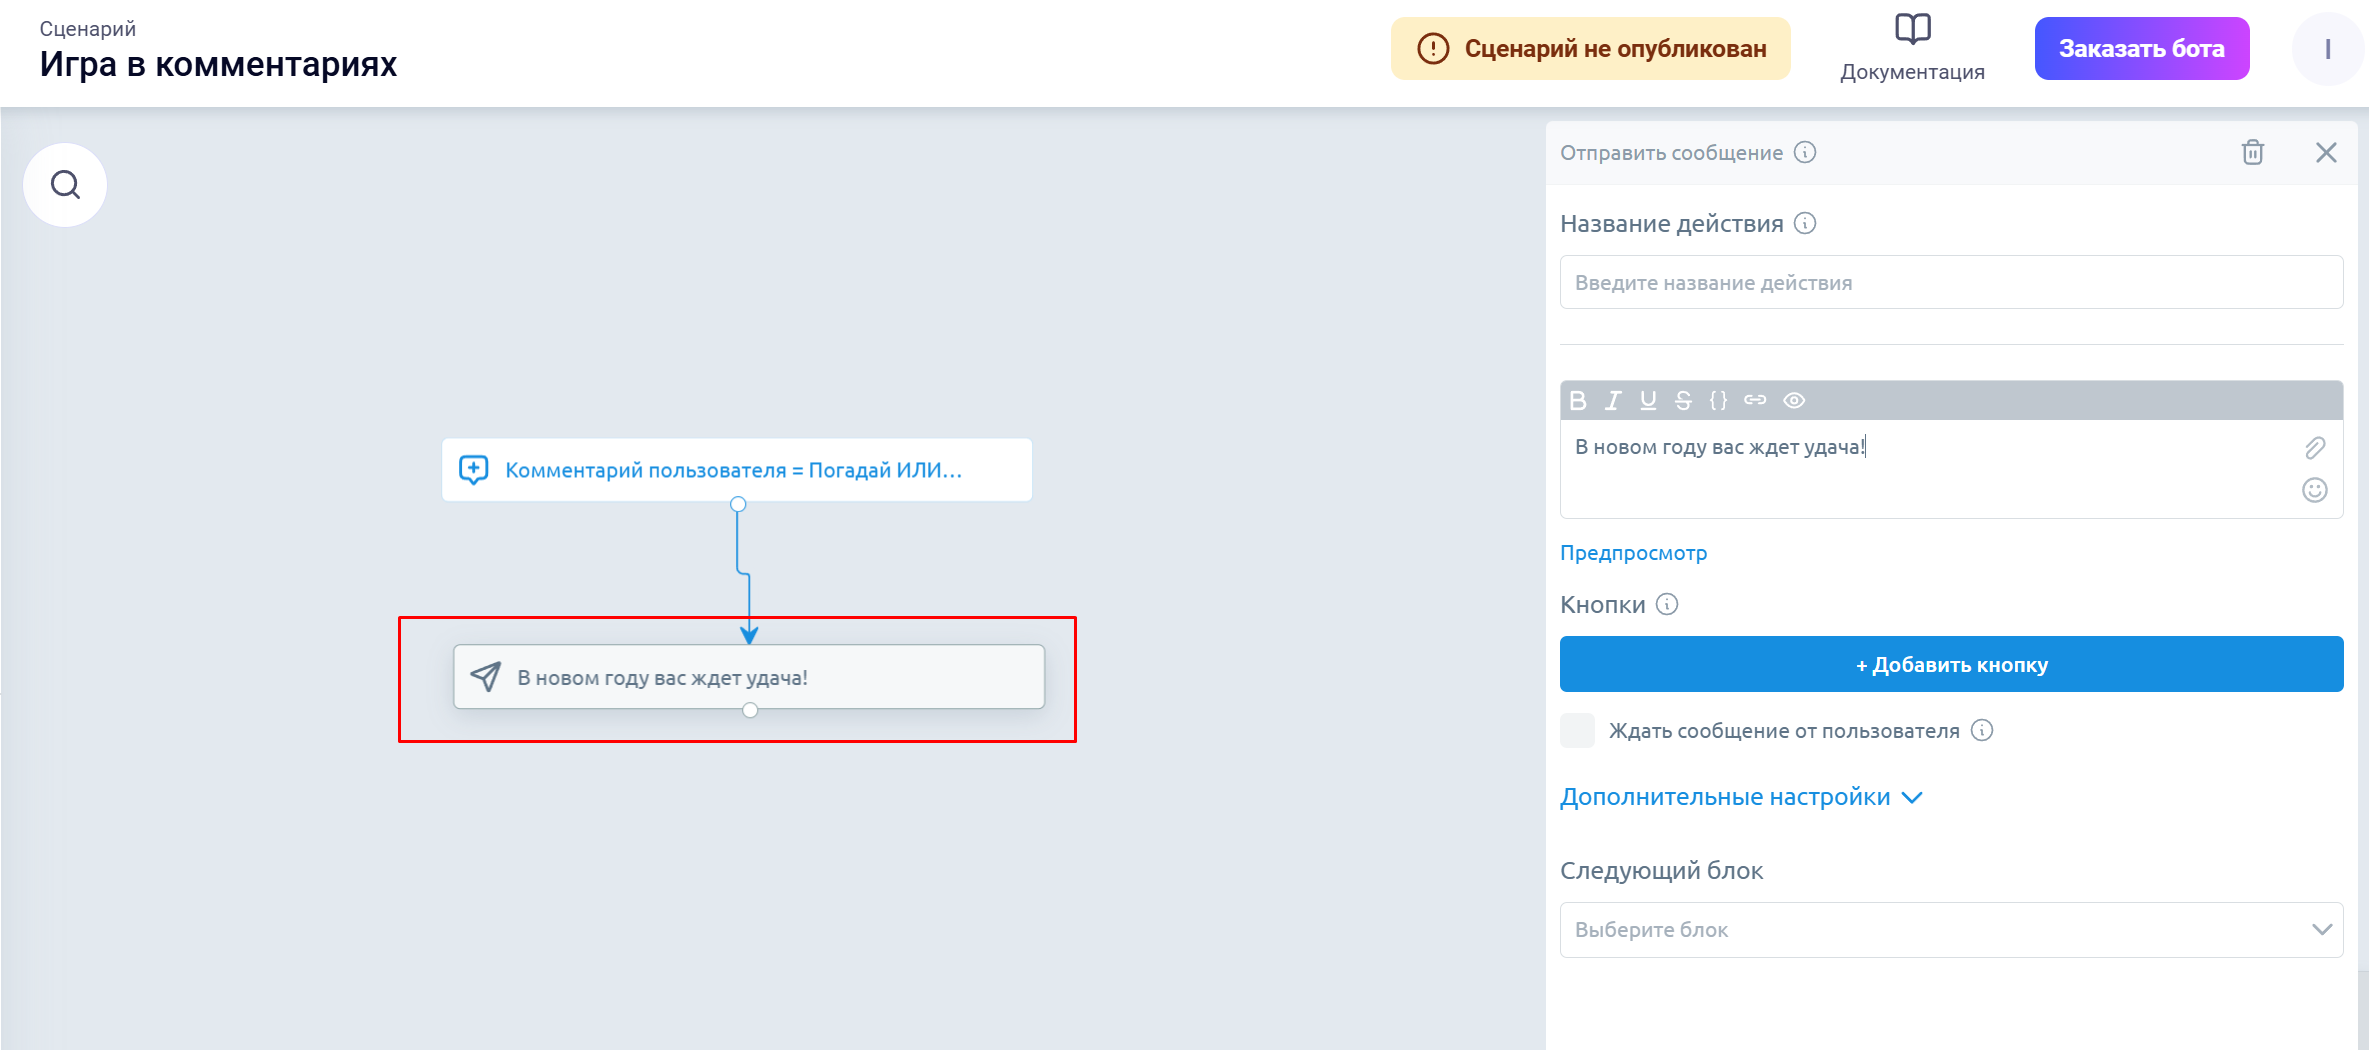Open the user profile avatar menu
The height and width of the screenshot is (1050, 2369).
point(2327,49)
